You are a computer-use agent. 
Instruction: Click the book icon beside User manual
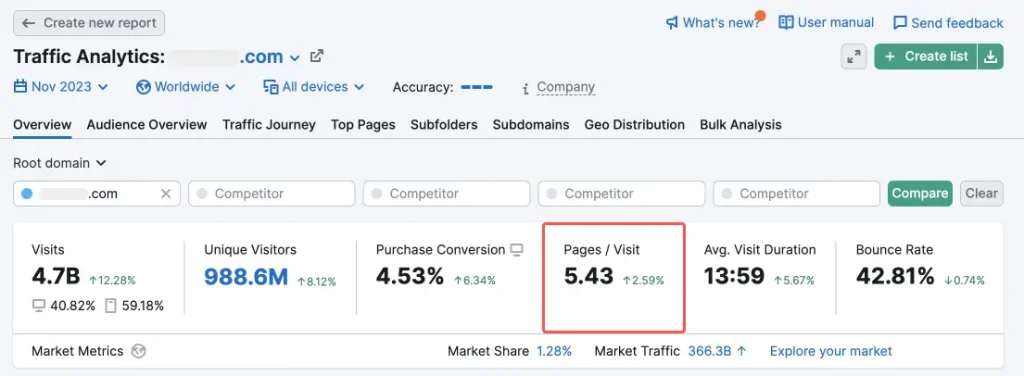(786, 22)
